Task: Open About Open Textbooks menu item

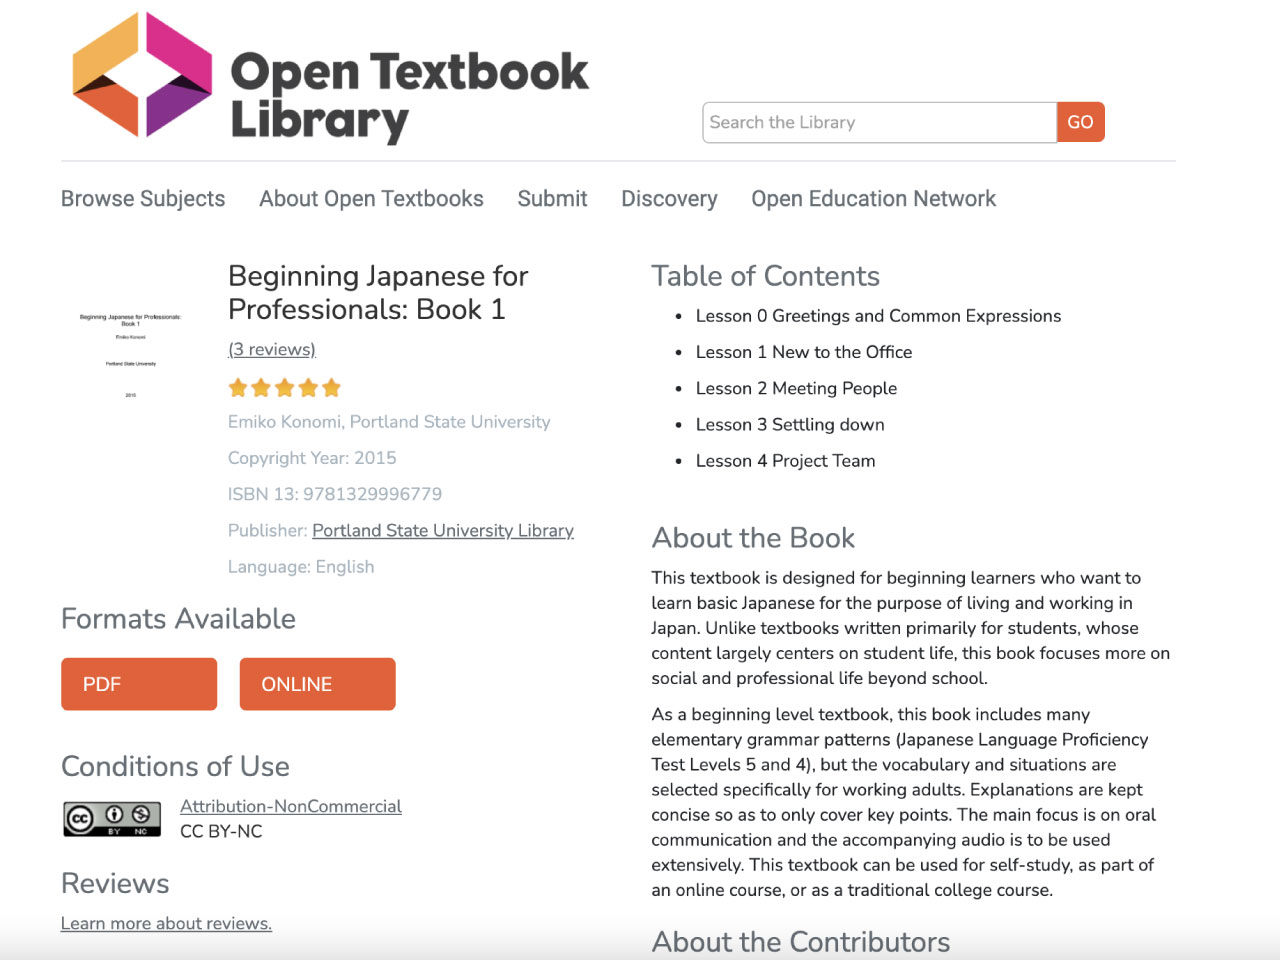Action: pos(371,199)
